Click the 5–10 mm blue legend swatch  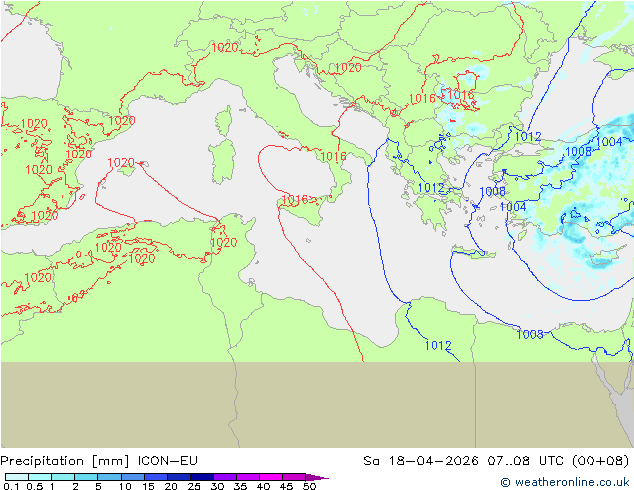[109, 477]
